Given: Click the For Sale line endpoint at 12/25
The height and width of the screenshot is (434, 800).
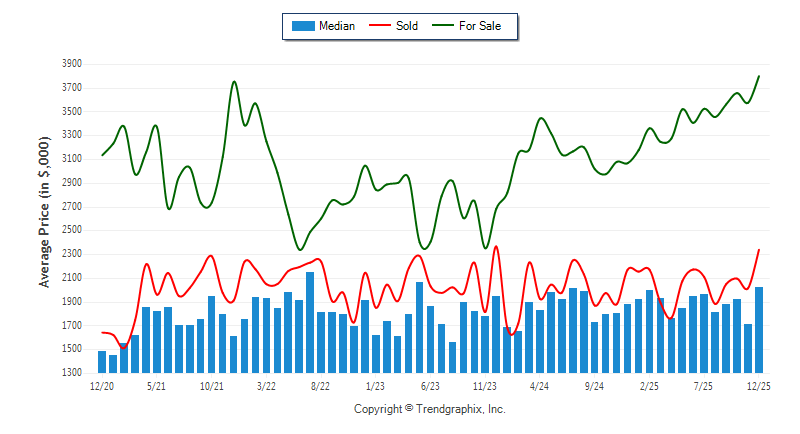Looking at the screenshot, I should (759, 76).
